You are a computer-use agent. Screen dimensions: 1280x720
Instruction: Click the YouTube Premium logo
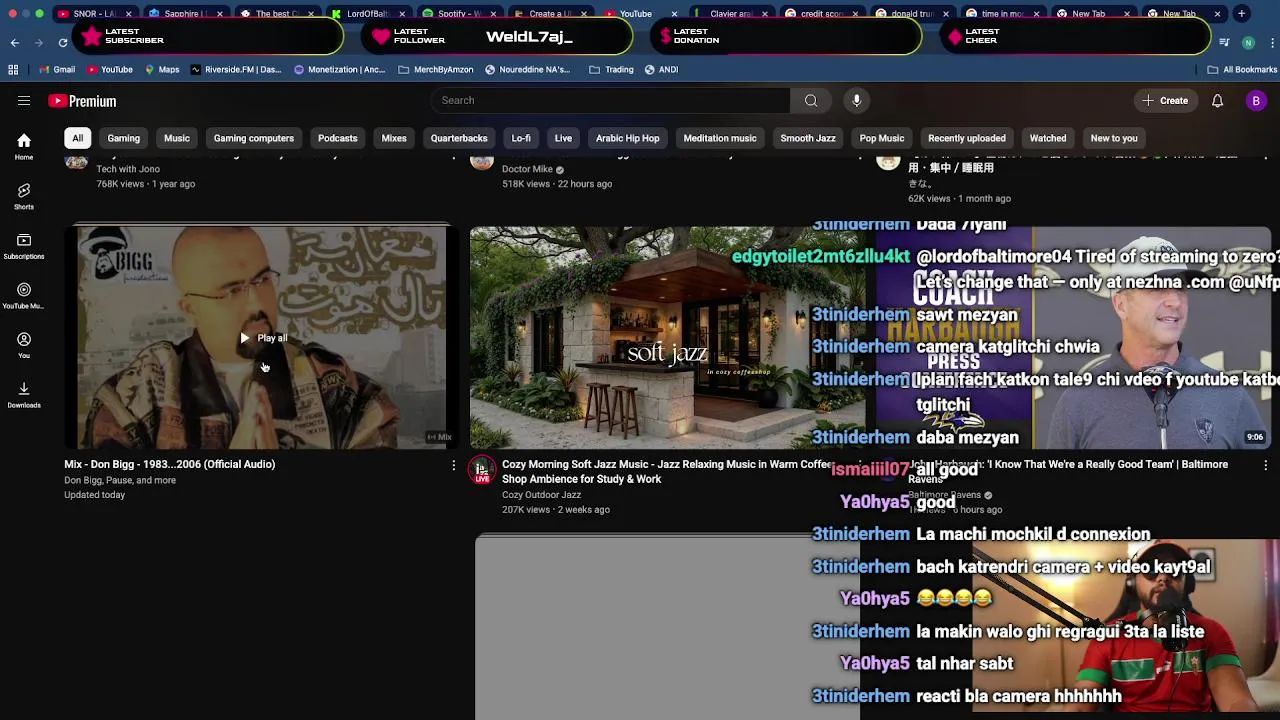[83, 101]
